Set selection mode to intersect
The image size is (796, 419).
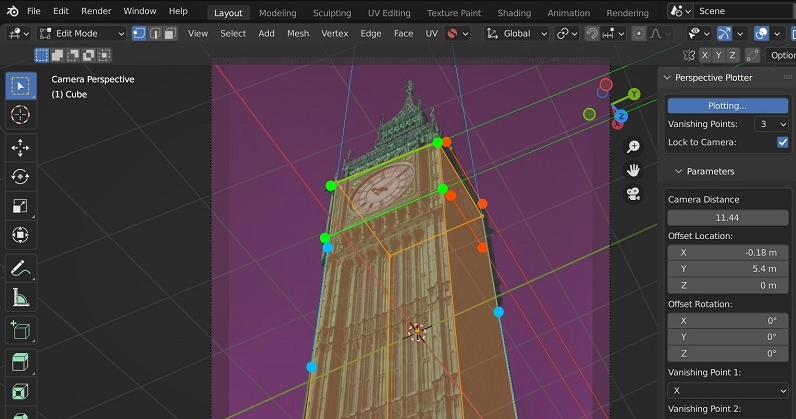click(104, 55)
